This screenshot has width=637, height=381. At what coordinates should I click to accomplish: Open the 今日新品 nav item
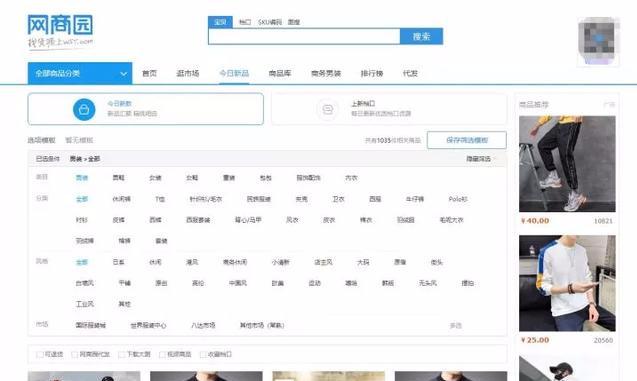(234, 74)
